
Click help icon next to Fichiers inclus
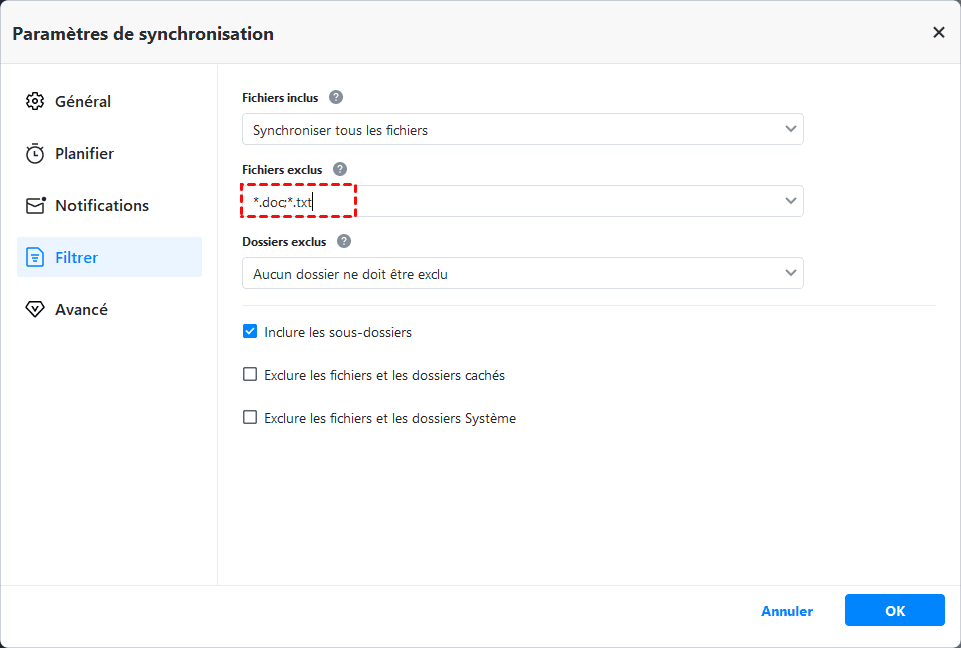pyautogui.click(x=336, y=98)
